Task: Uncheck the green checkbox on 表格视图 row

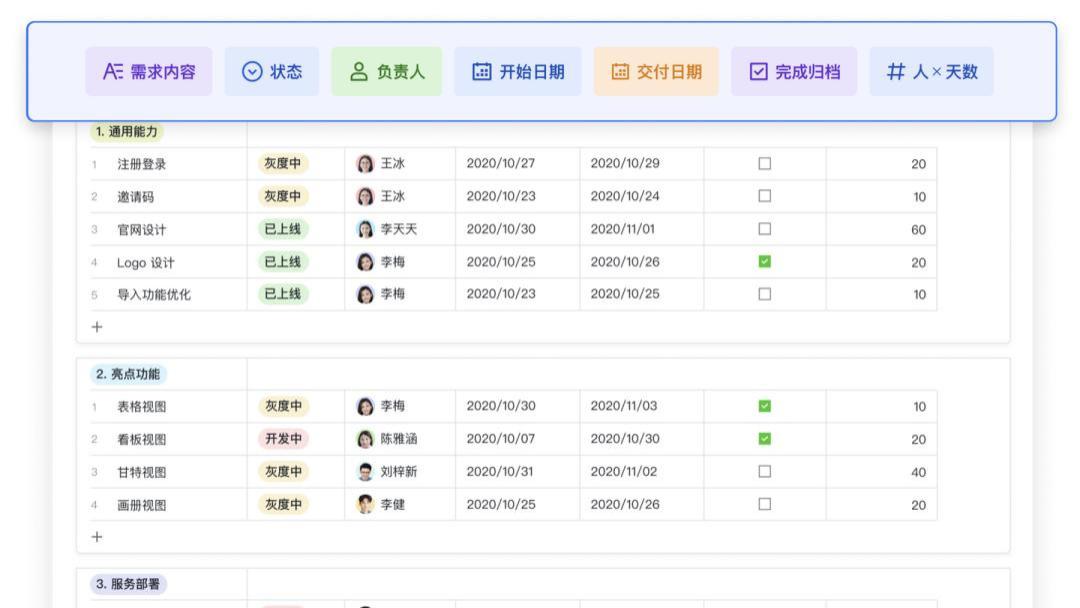Action: [765, 406]
